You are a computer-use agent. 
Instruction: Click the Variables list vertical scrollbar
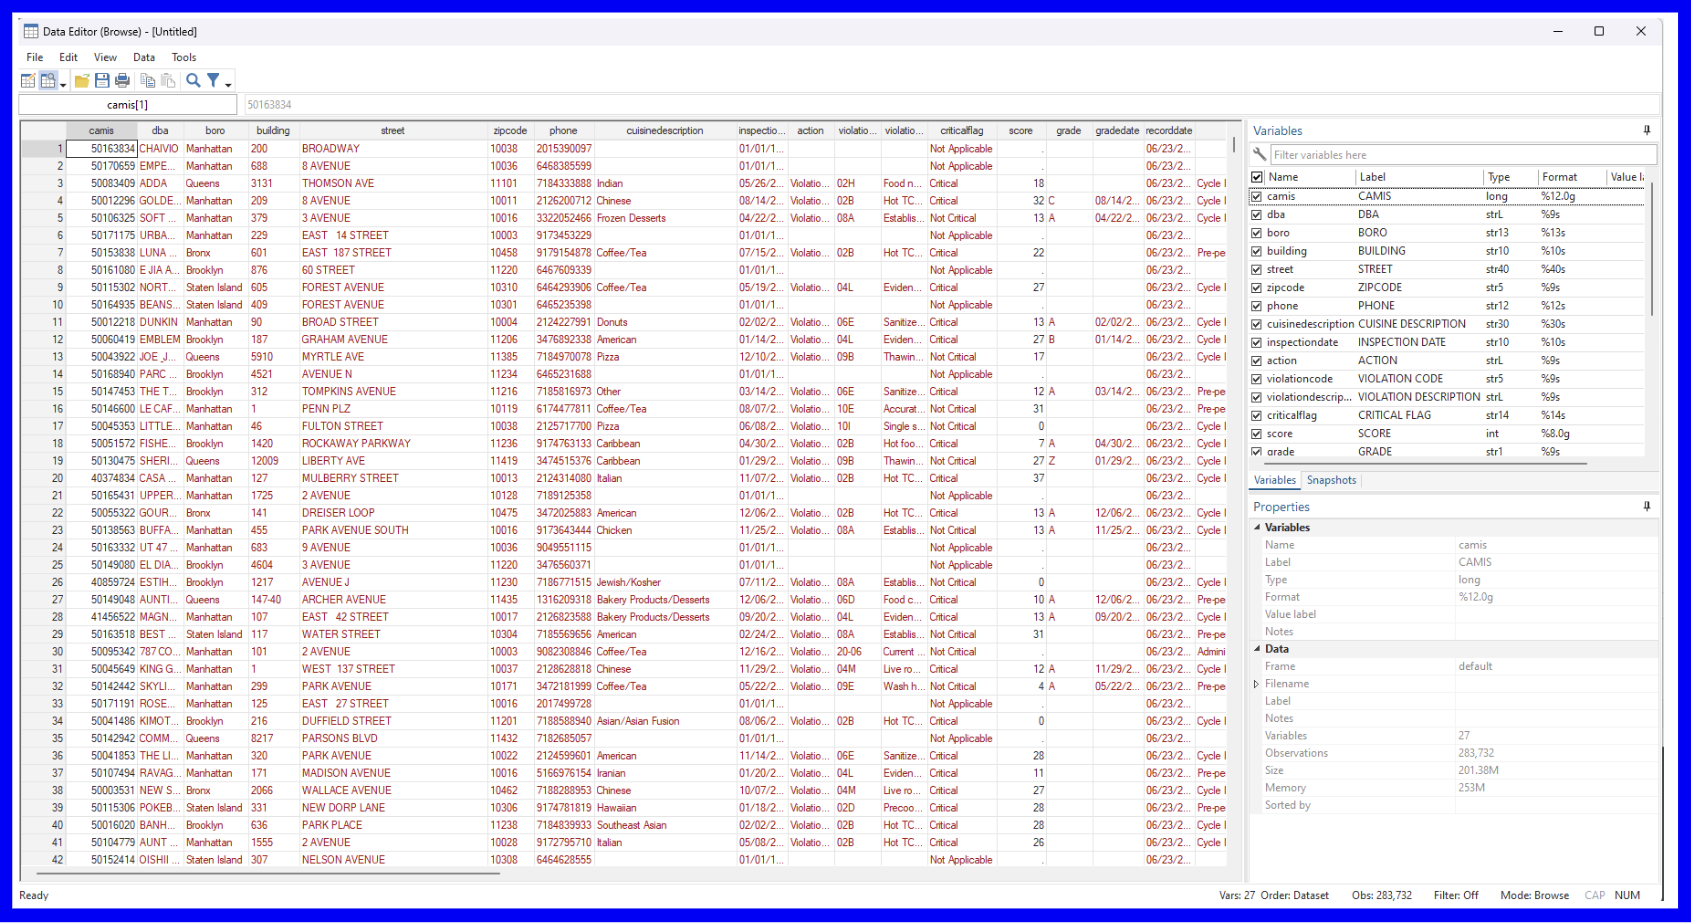(1652, 250)
